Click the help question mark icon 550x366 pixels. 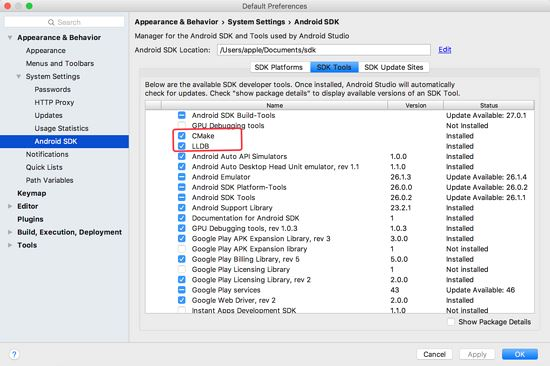(x=14, y=354)
